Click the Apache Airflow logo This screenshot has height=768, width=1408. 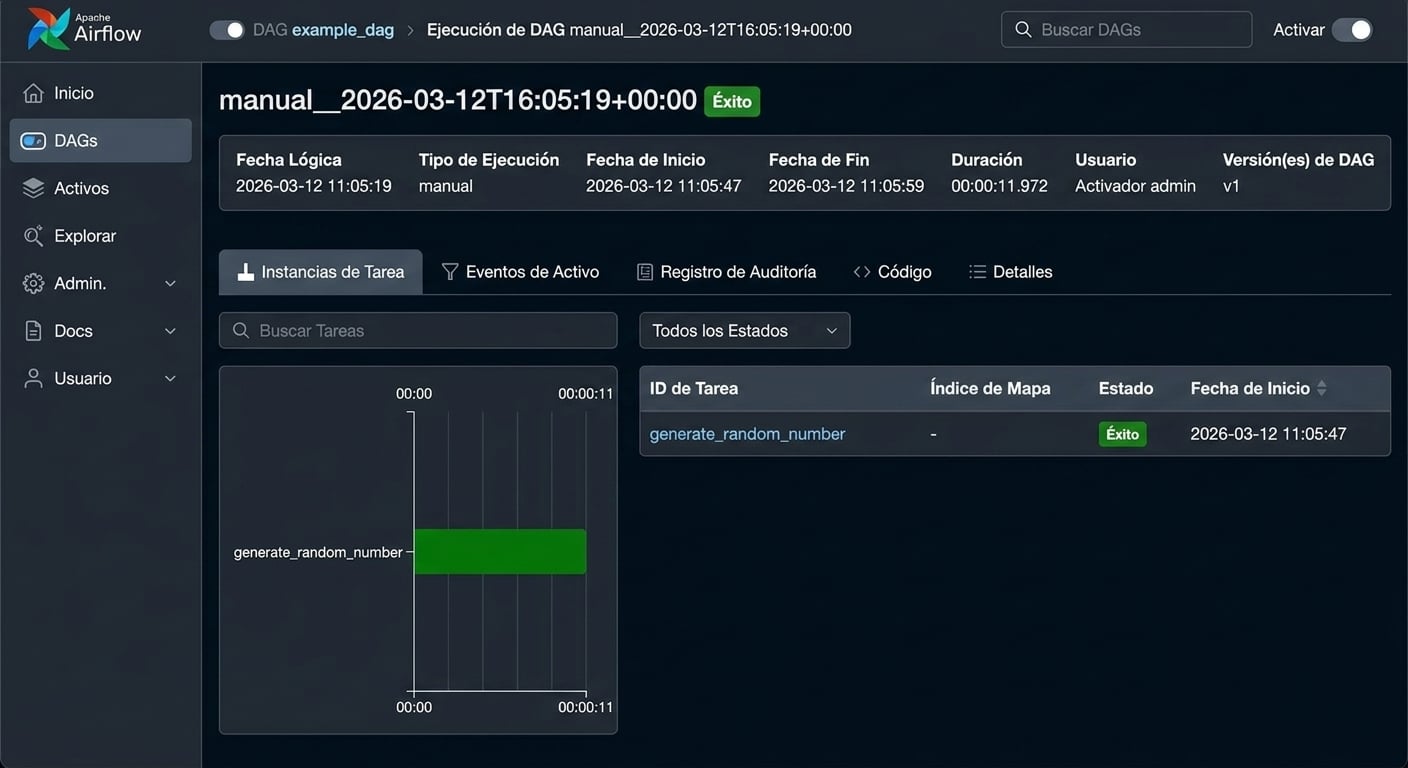[85, 29]
